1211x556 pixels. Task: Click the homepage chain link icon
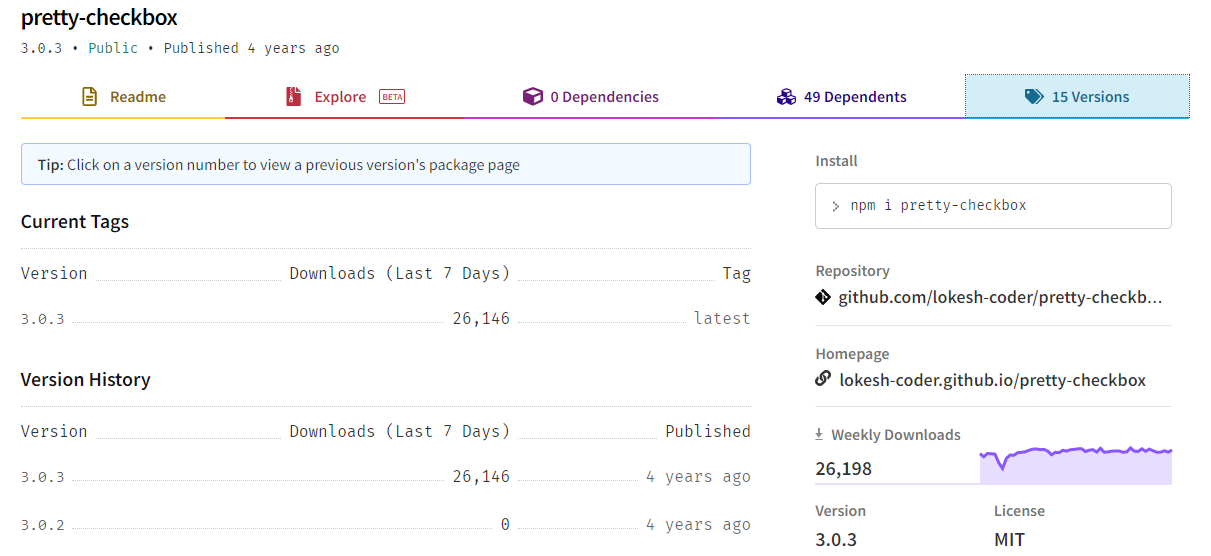click(x=823, y=379)
